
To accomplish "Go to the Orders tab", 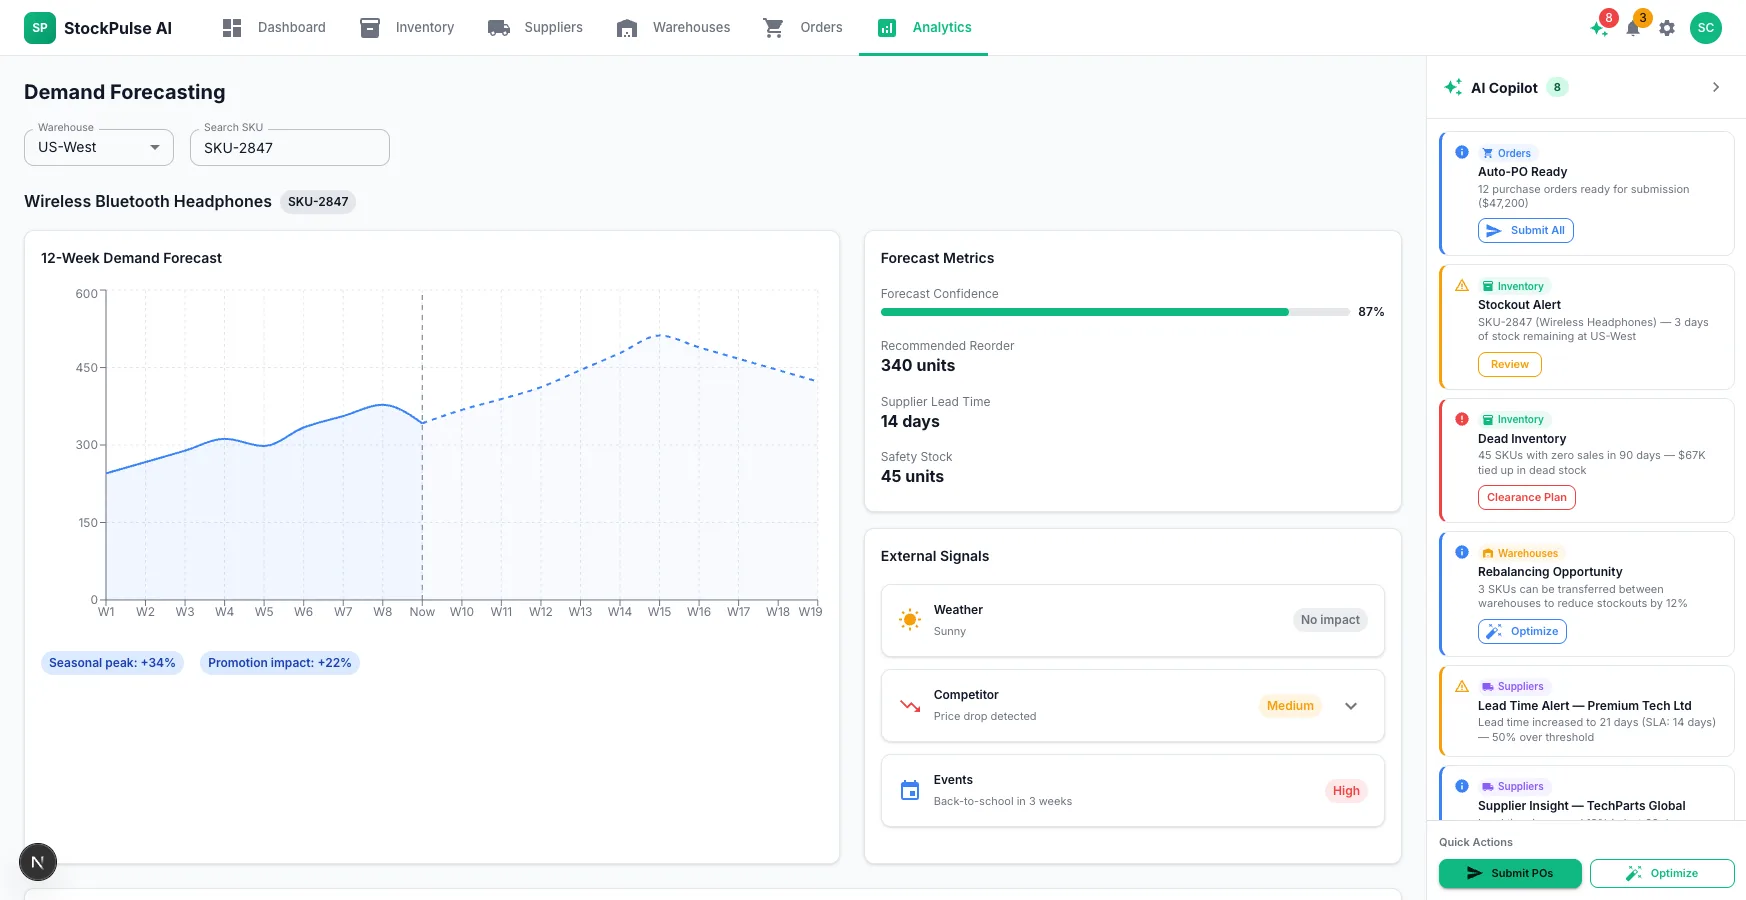I will pos(803,28).
